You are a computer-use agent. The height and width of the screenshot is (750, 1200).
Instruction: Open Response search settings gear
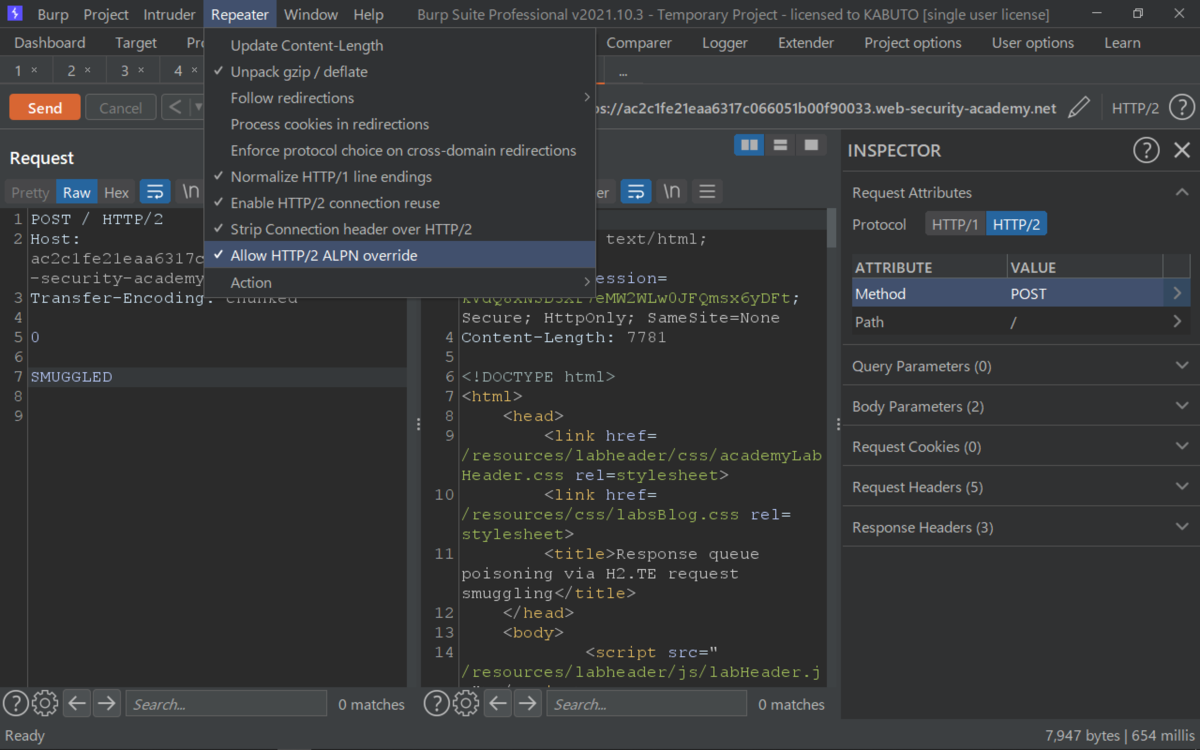(x=466, y=703)
